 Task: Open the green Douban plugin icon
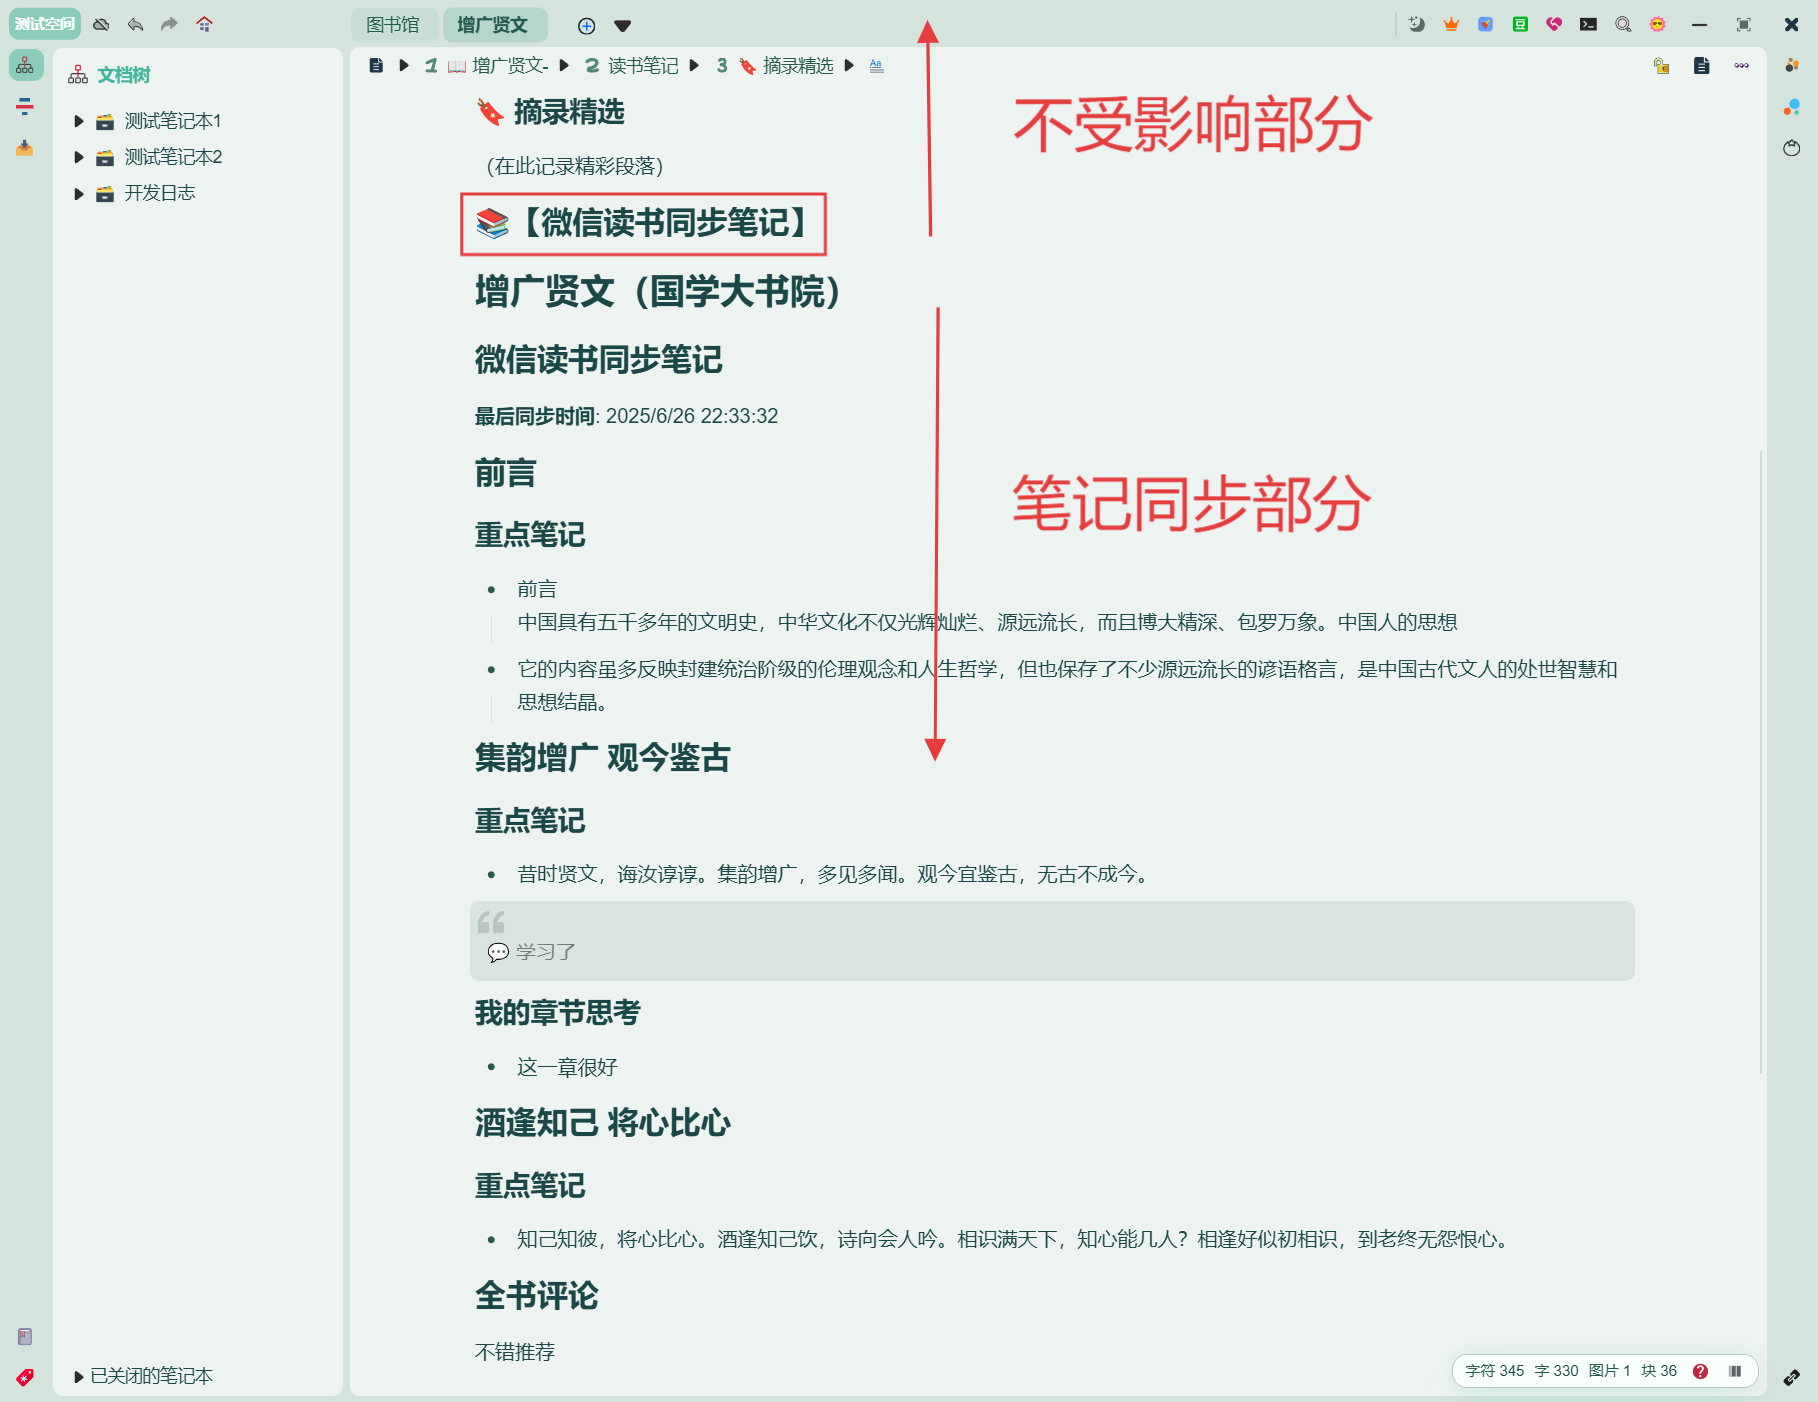pos(1520,24)
